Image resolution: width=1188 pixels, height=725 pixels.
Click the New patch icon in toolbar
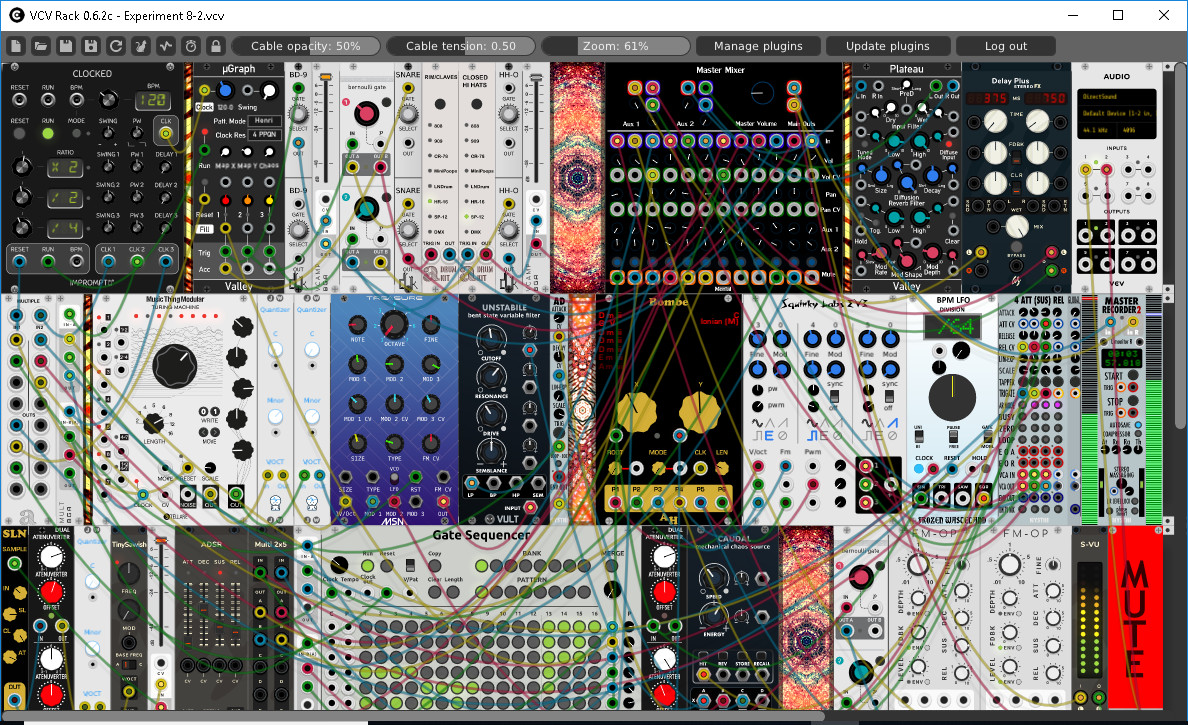click(16, 46)
